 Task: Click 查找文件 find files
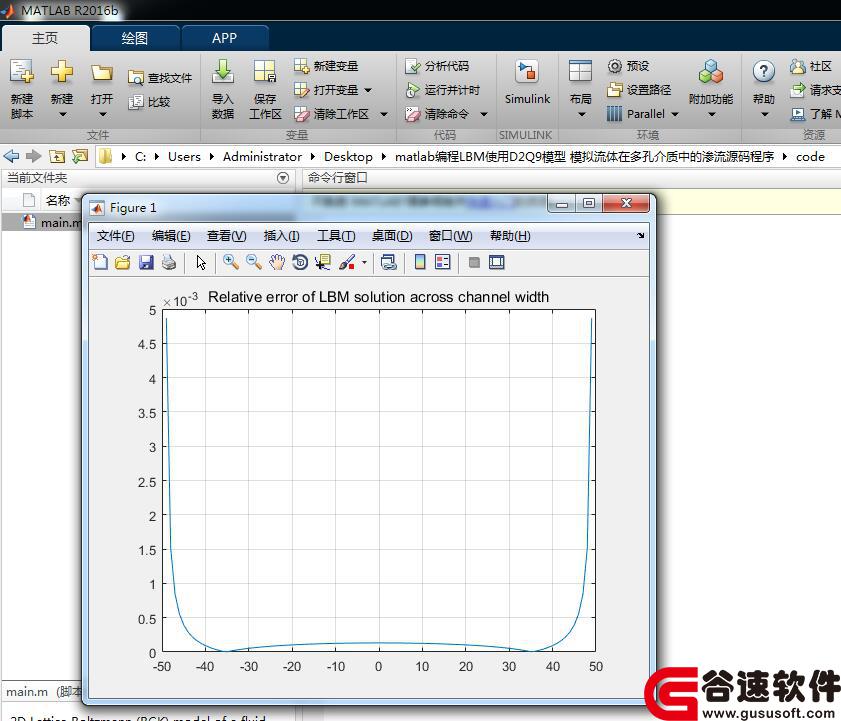click(x=160, y=78)
